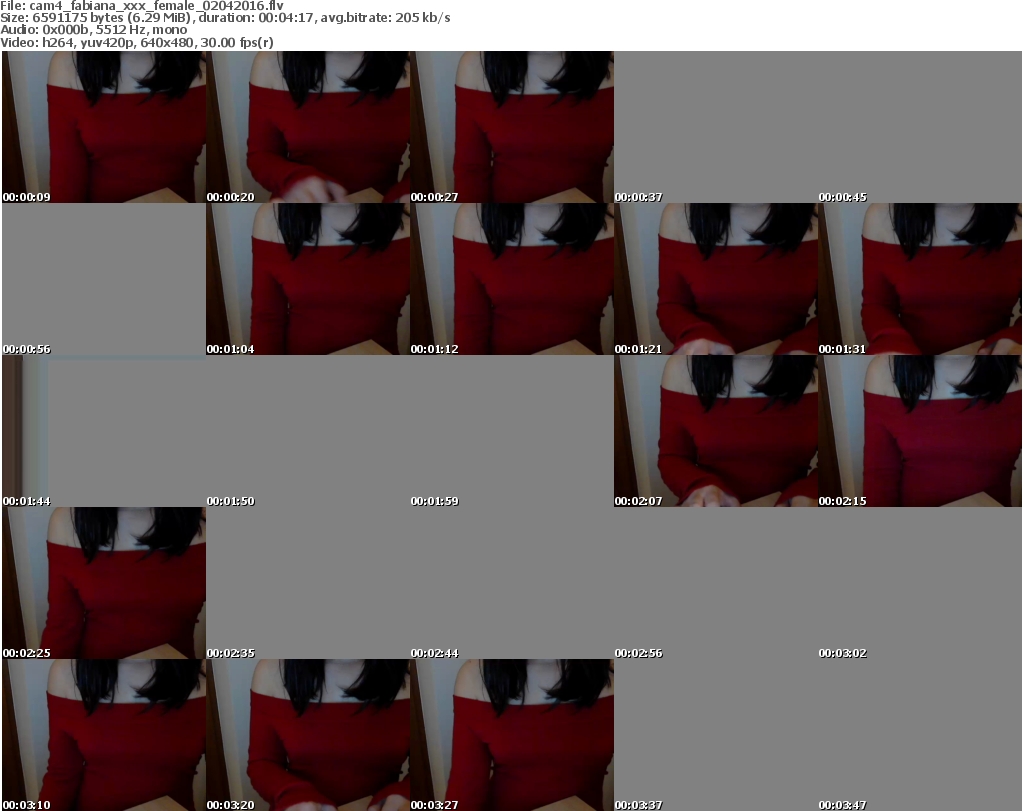Select the frame at 00:02:07
The width and height of the screenshot is (1024, 811).
coord(716,431)
